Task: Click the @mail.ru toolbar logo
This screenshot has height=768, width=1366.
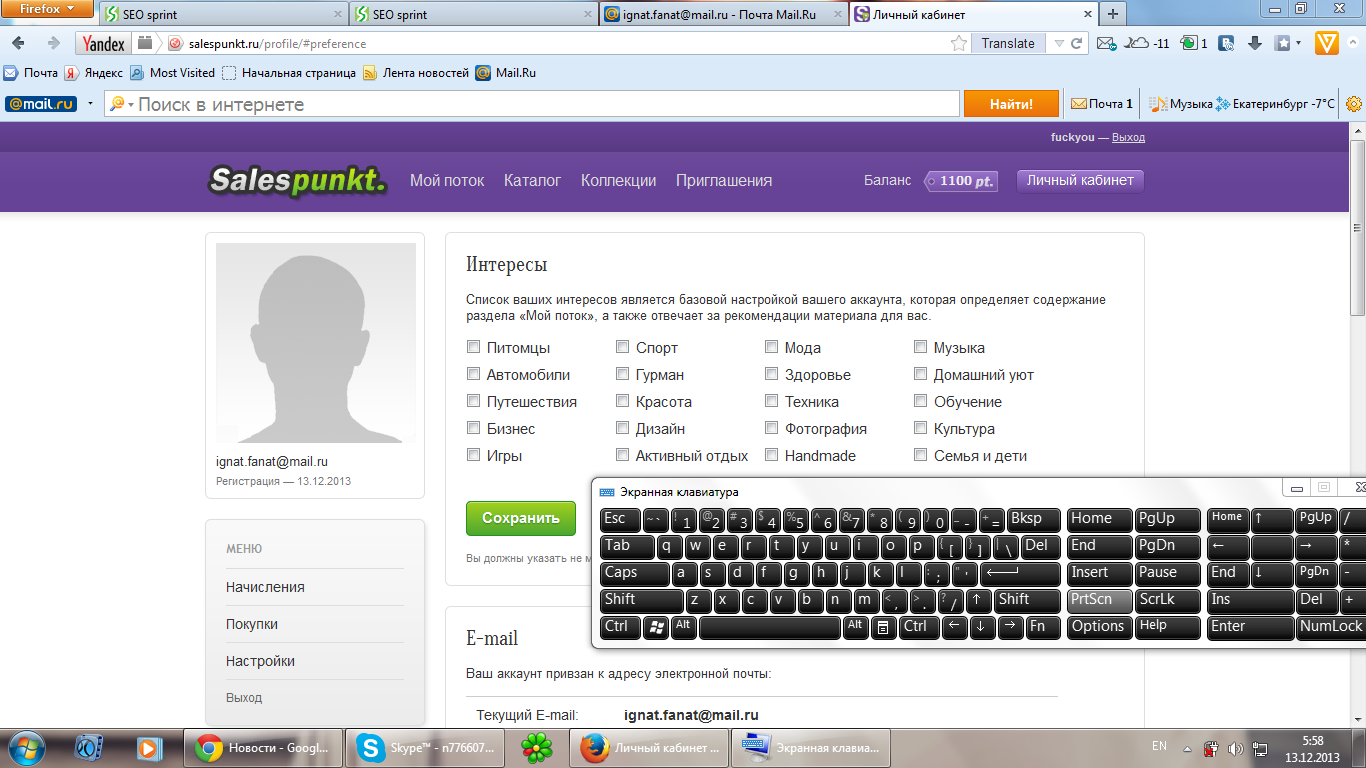Action: (41, 104)
